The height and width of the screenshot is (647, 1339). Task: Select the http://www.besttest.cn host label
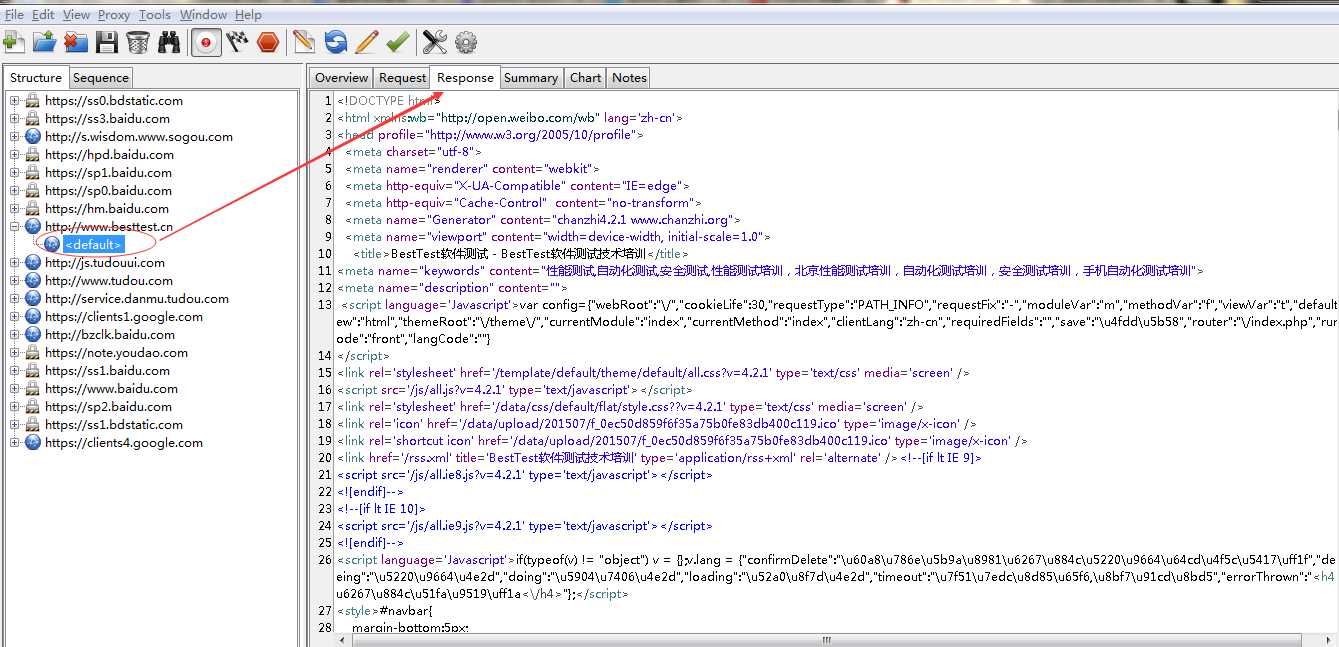(109, 227)
